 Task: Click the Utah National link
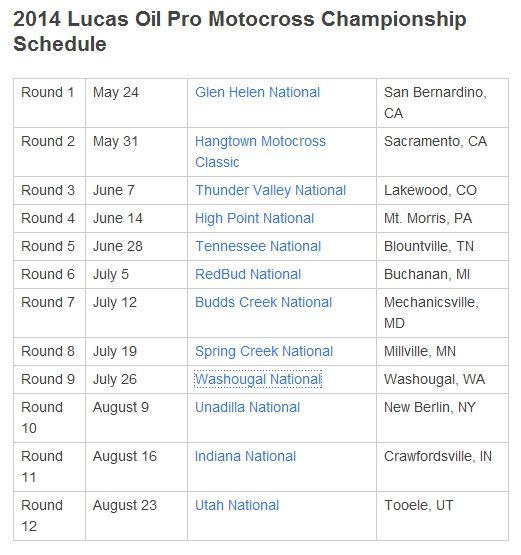237,505
